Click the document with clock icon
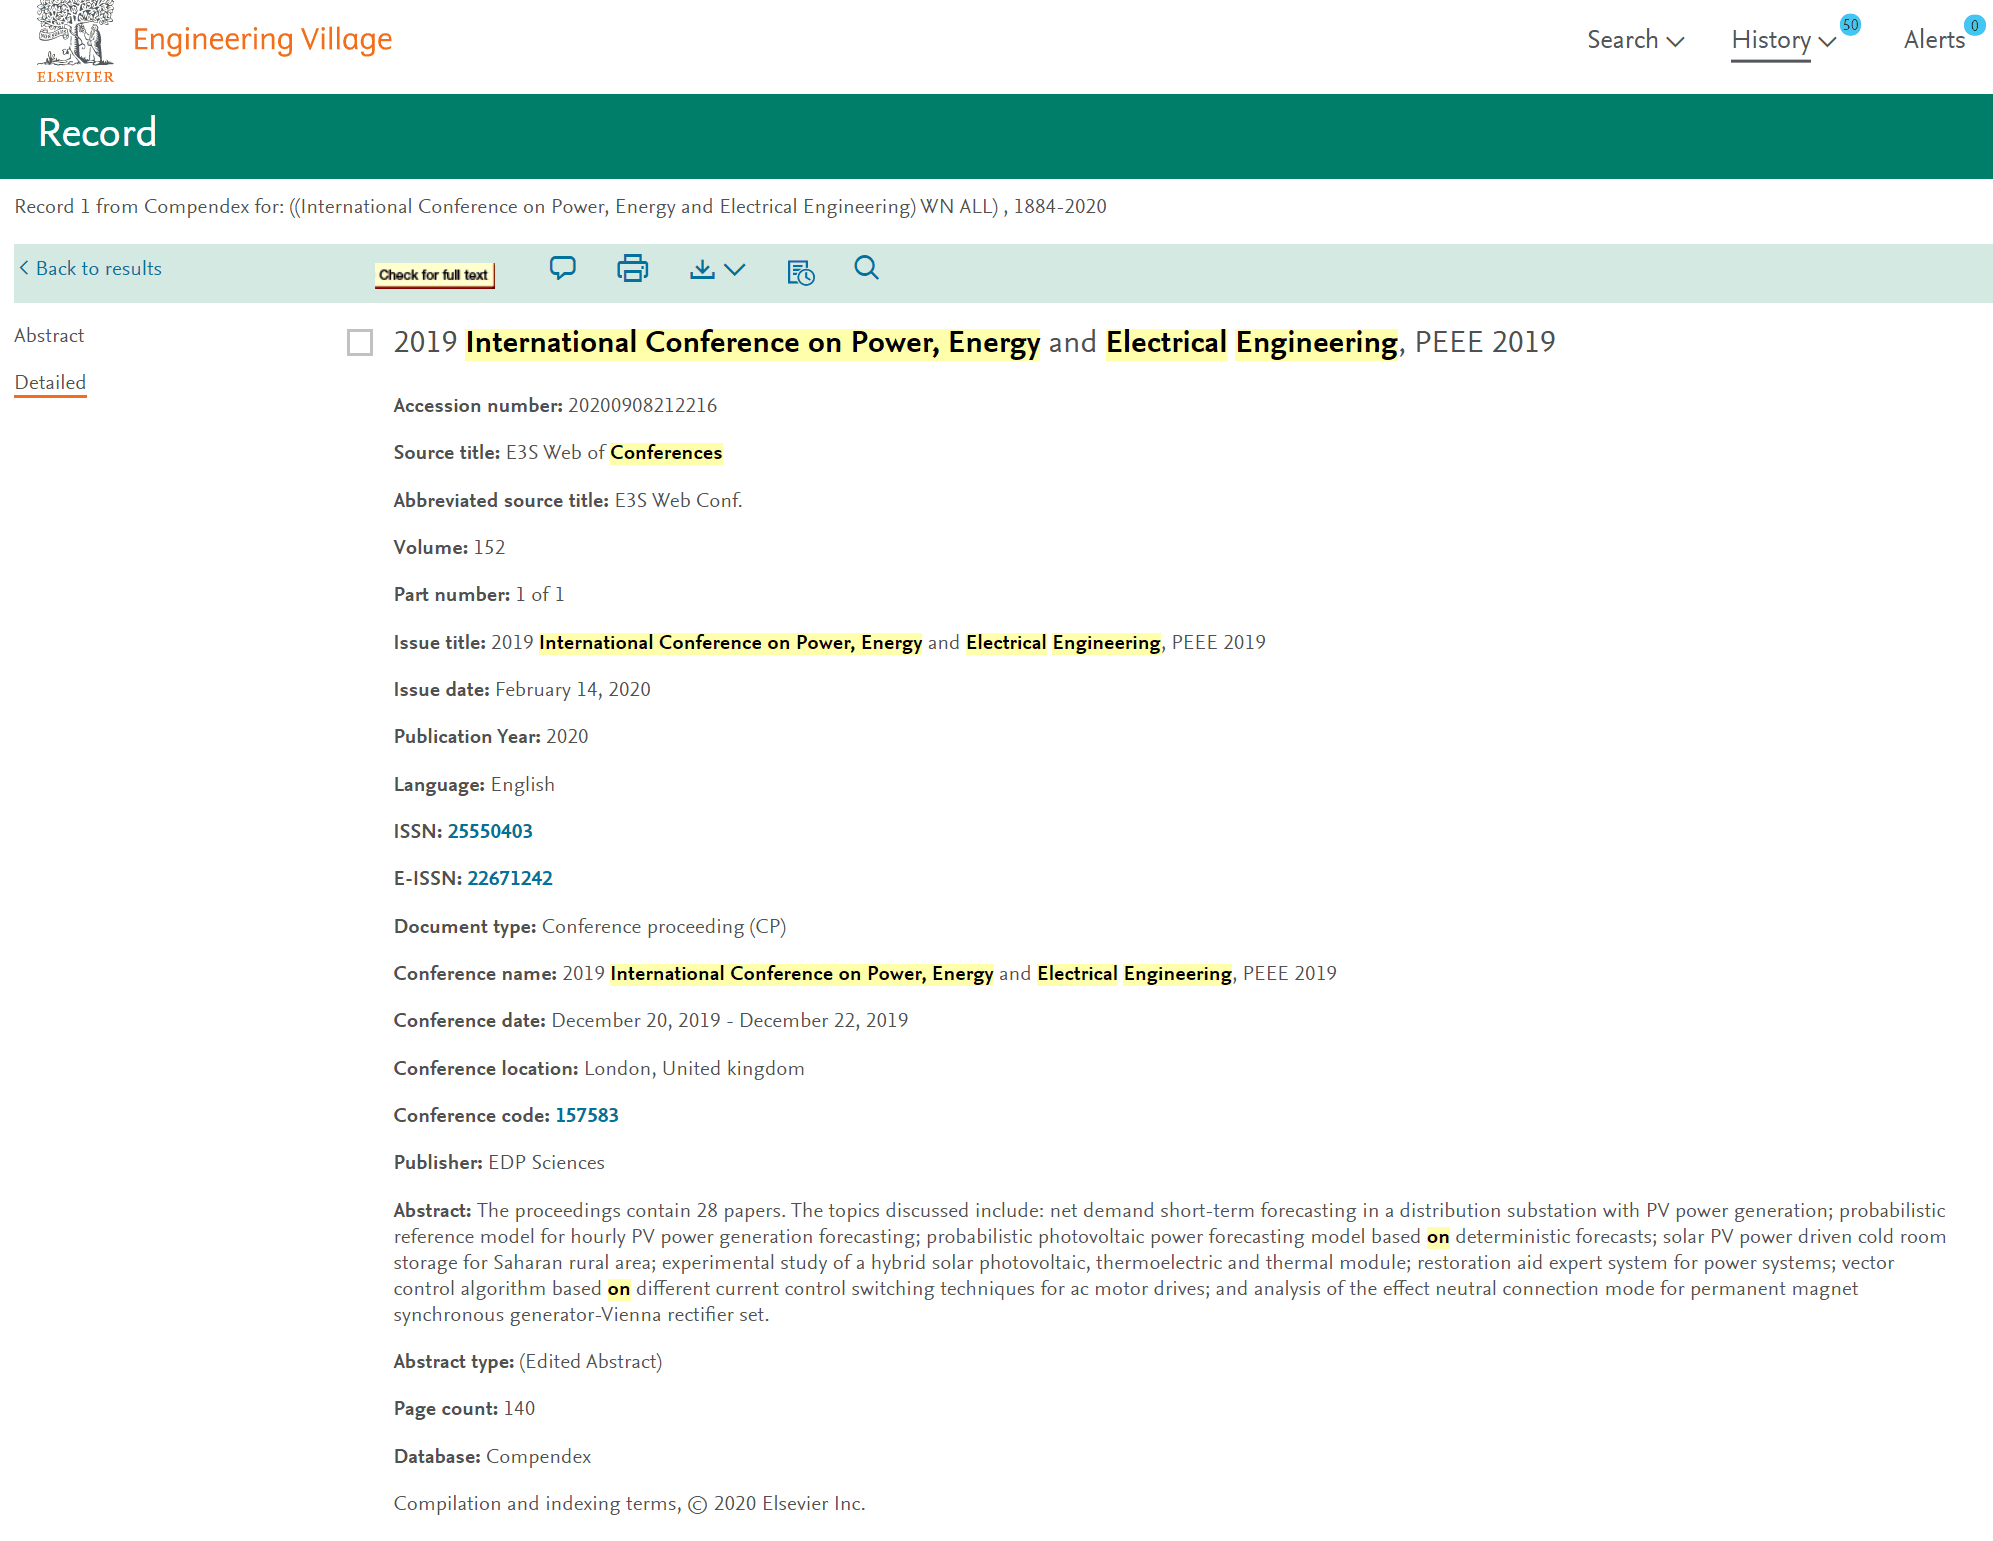The height and width of the screenshot is (1541, 1993). [x=800, y=271]
